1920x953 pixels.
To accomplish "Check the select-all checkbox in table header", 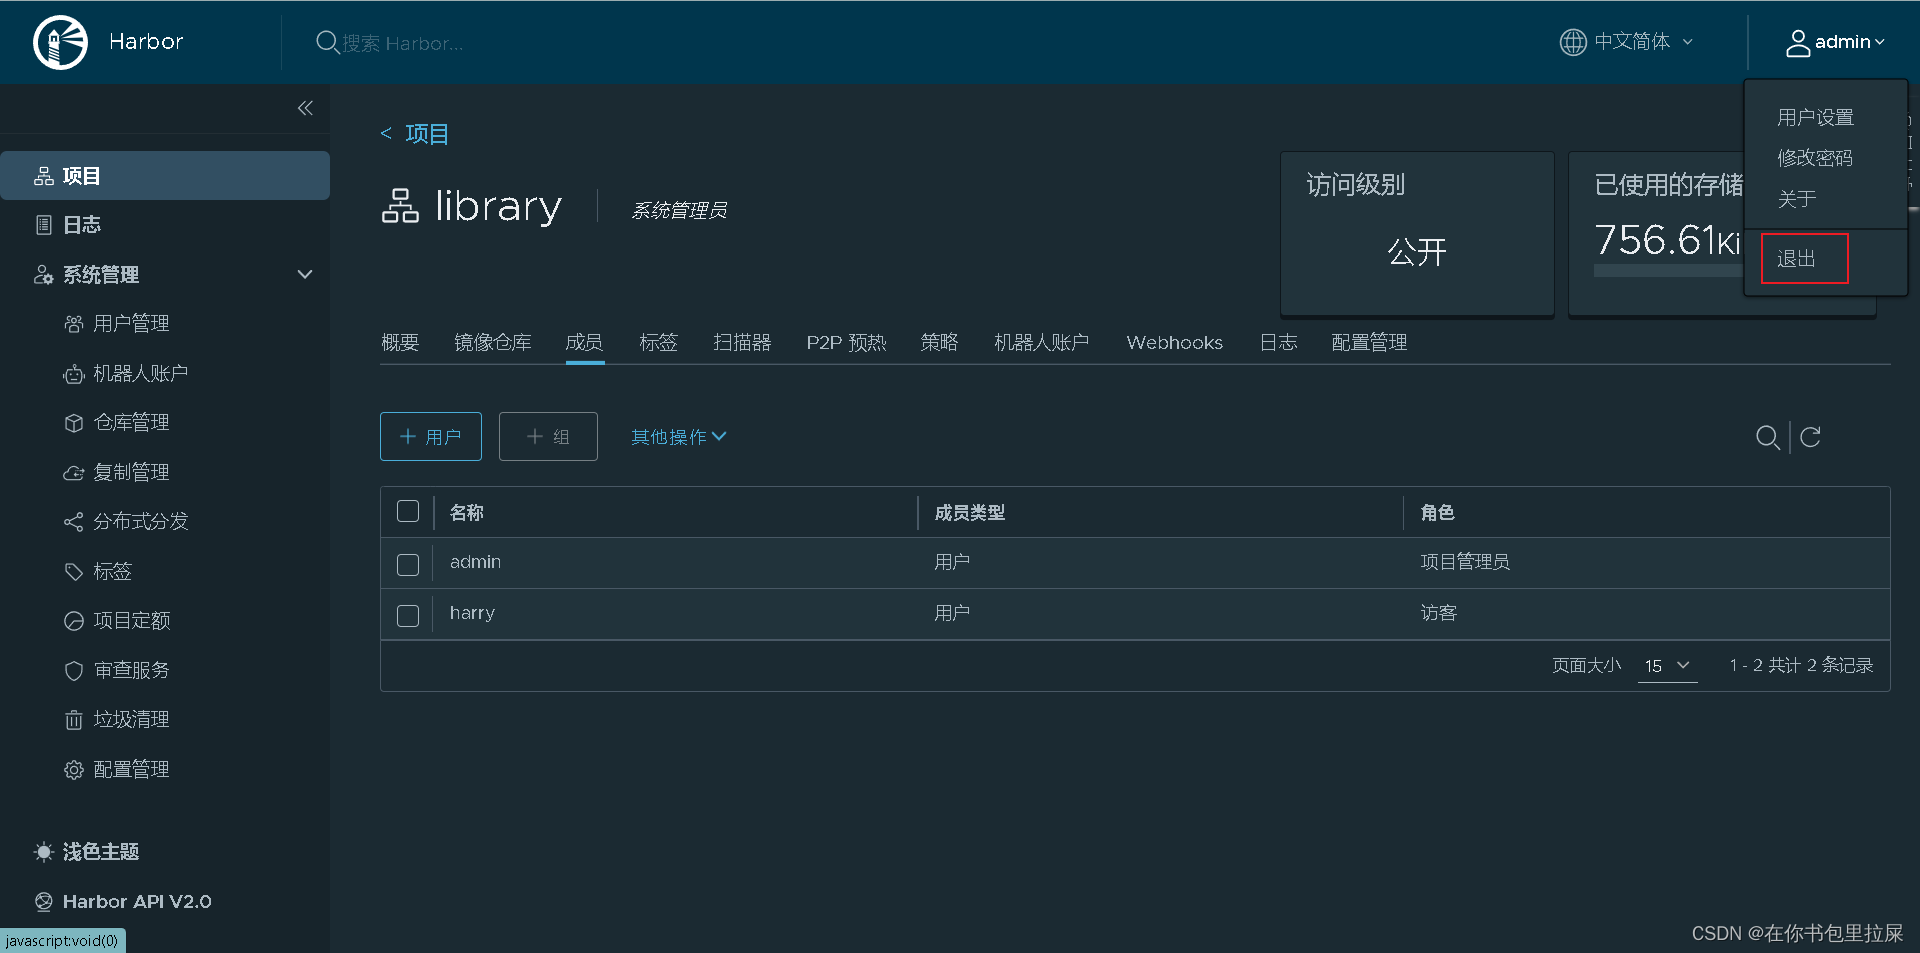I will (x=408, y=511).
